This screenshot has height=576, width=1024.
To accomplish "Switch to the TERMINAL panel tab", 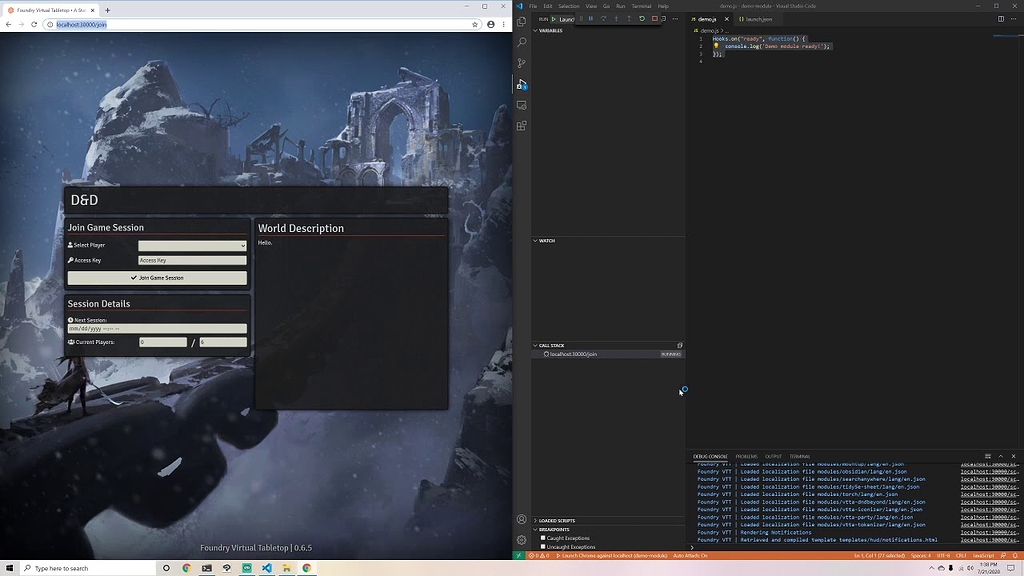I will point(800,456).
